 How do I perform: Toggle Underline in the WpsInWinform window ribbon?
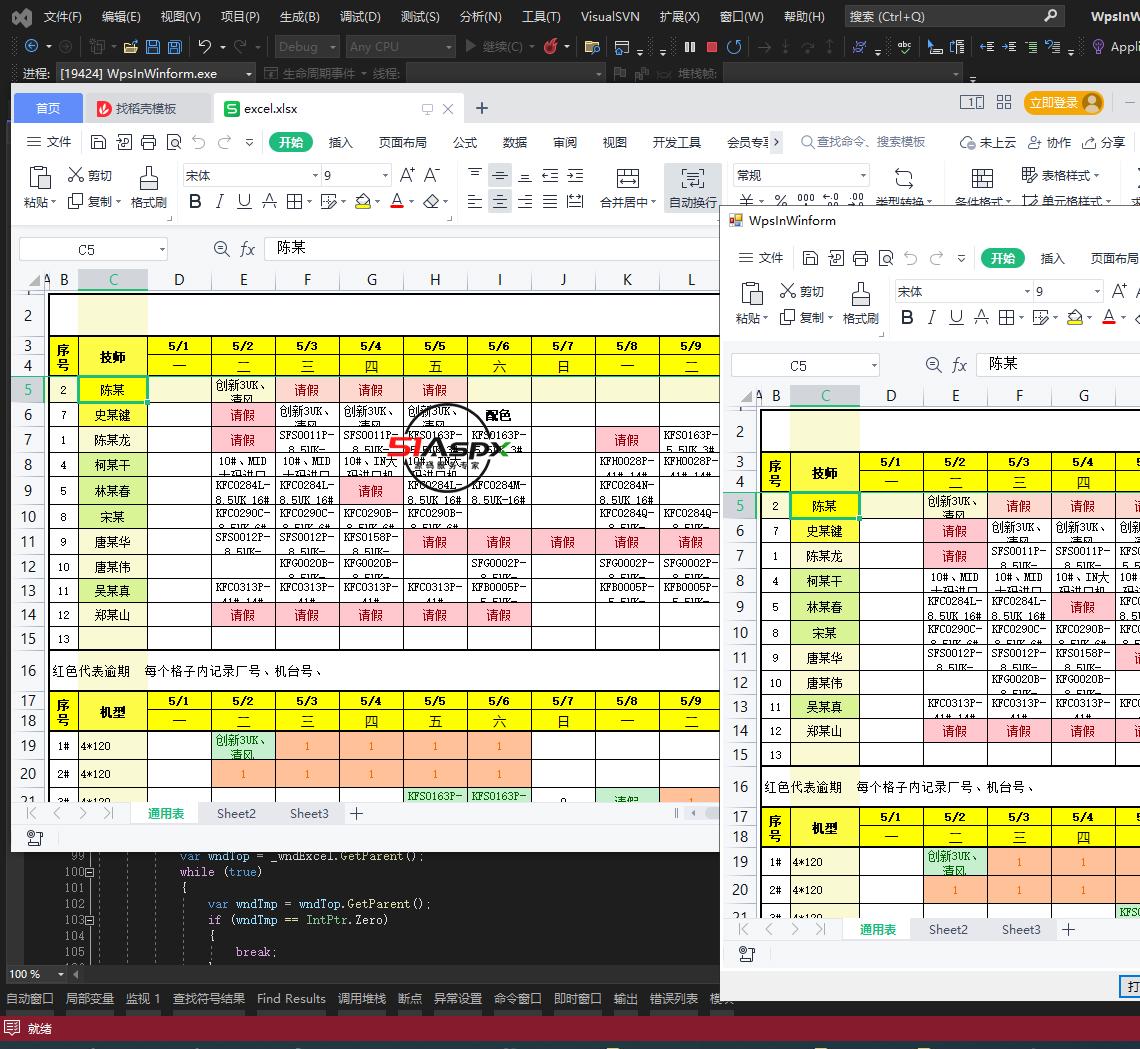[x=956, y=318]
